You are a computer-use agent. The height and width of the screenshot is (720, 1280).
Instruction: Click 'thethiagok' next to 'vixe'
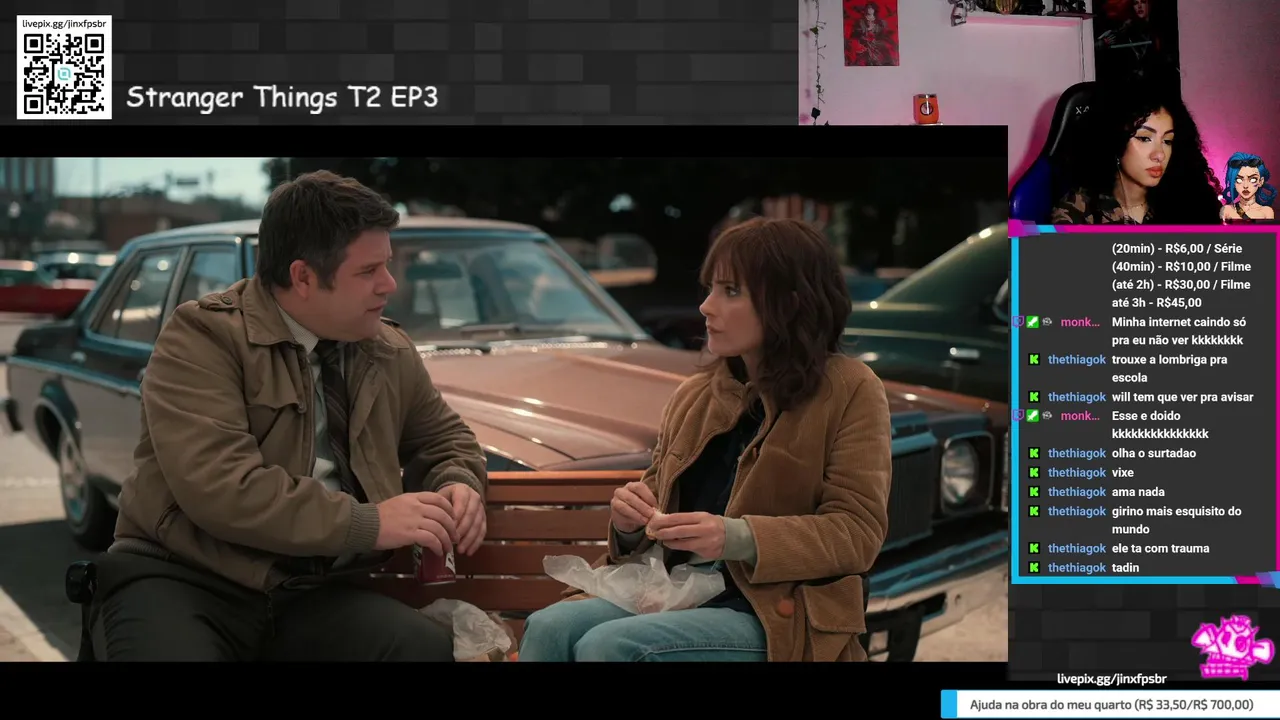click(1077, 473)
